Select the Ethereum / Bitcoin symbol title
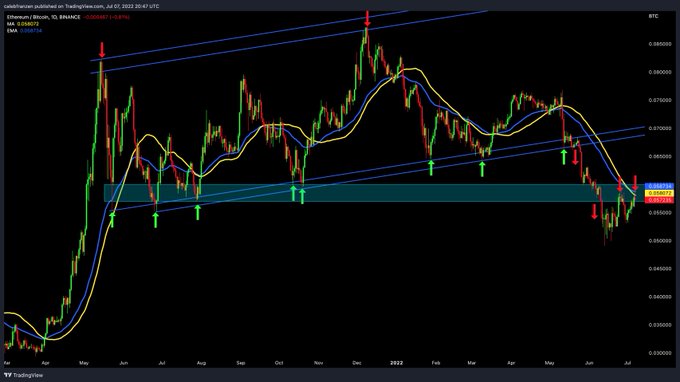The width and height of the screenshot is (680, 382). tap(43, 17)
